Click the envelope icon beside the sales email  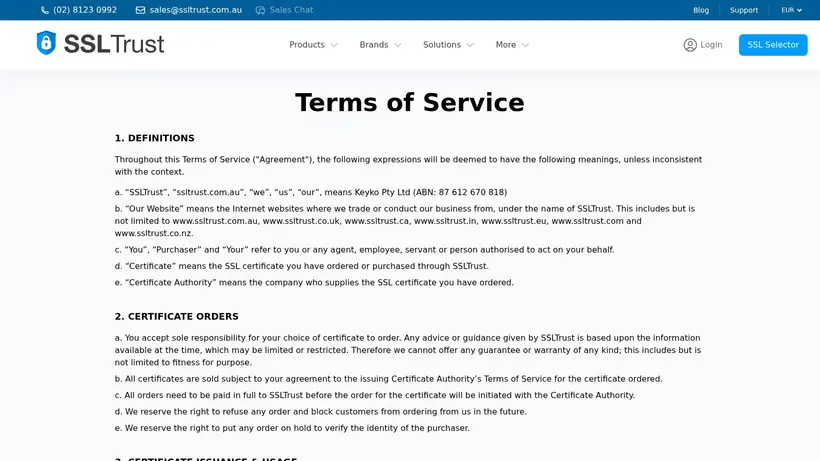click(x=140, y=10)
